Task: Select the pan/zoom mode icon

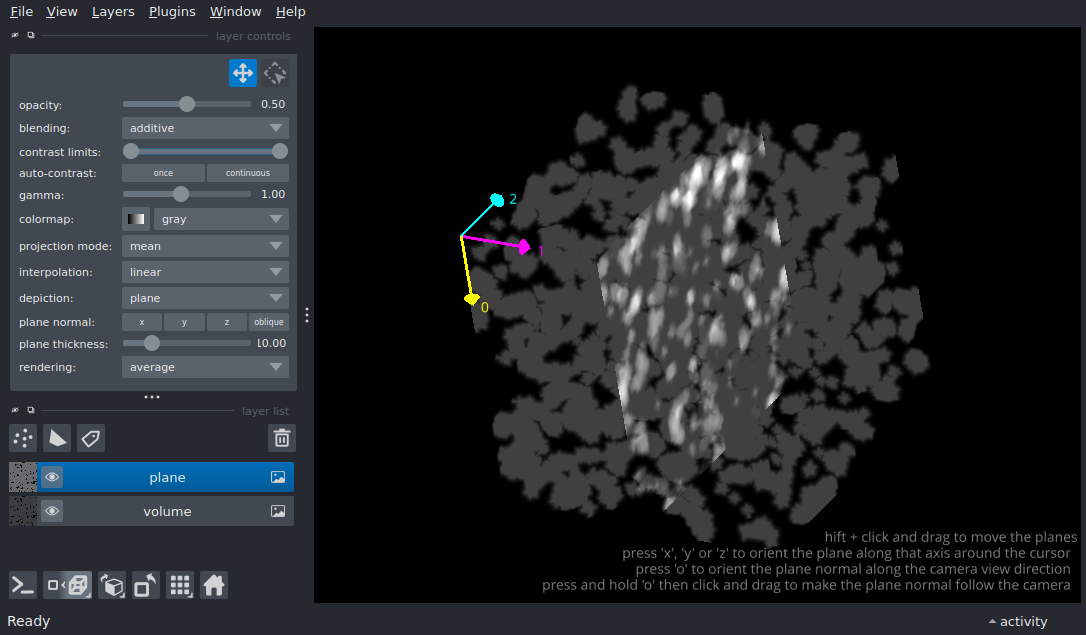Action: 243,73
